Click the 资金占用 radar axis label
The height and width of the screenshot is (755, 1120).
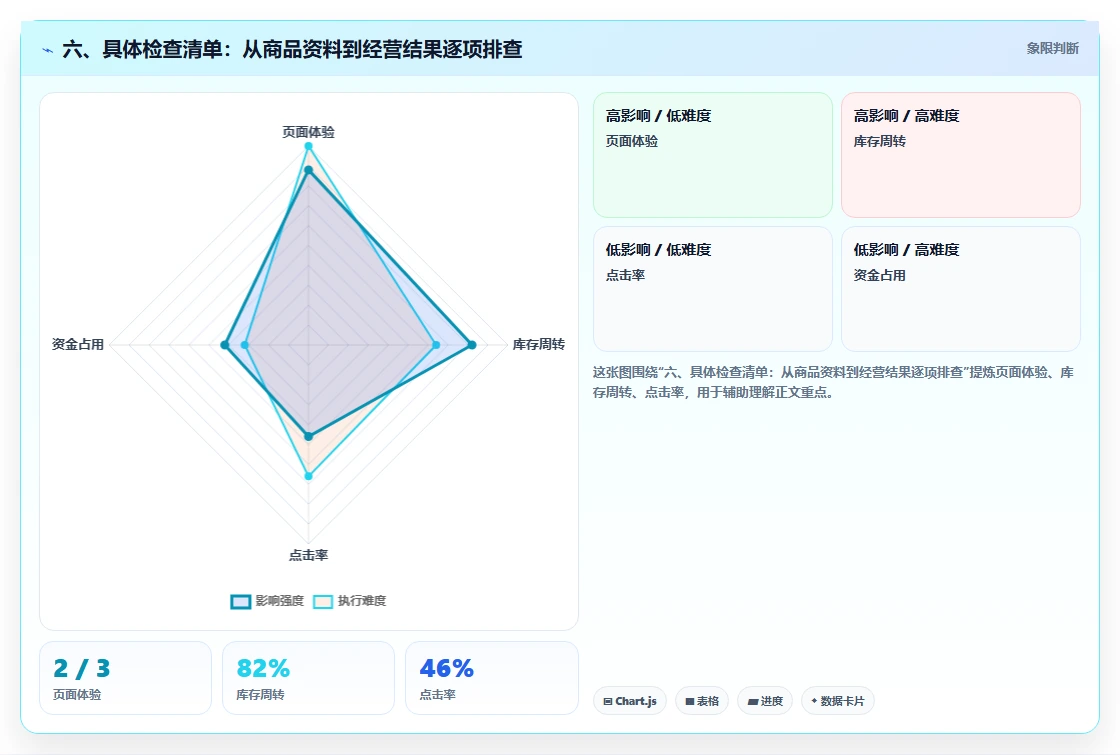[x=78, y=344]
